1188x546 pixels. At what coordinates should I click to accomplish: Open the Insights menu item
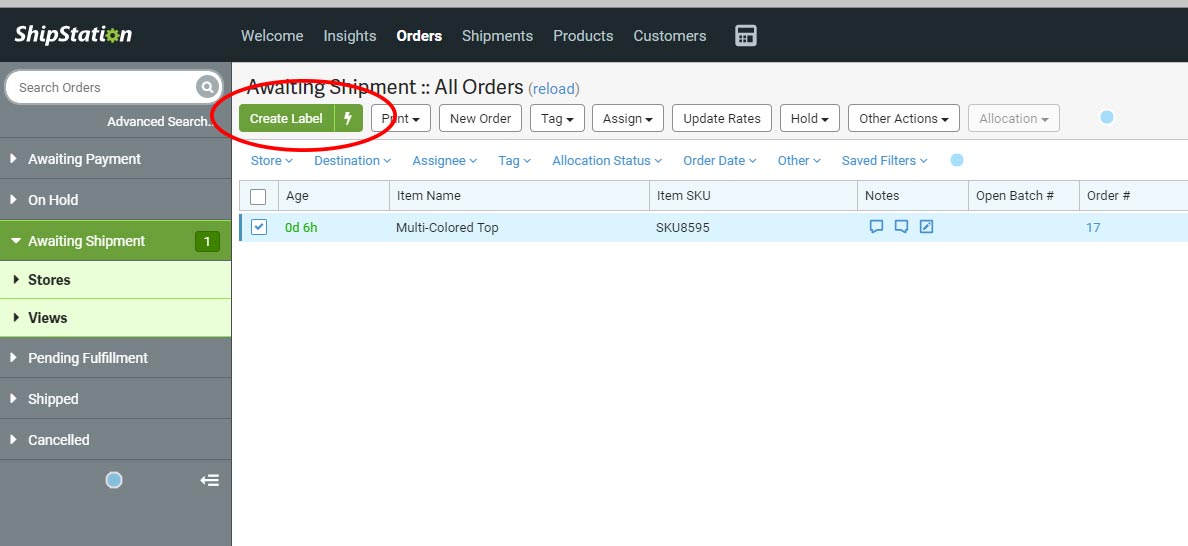point(350,36)
